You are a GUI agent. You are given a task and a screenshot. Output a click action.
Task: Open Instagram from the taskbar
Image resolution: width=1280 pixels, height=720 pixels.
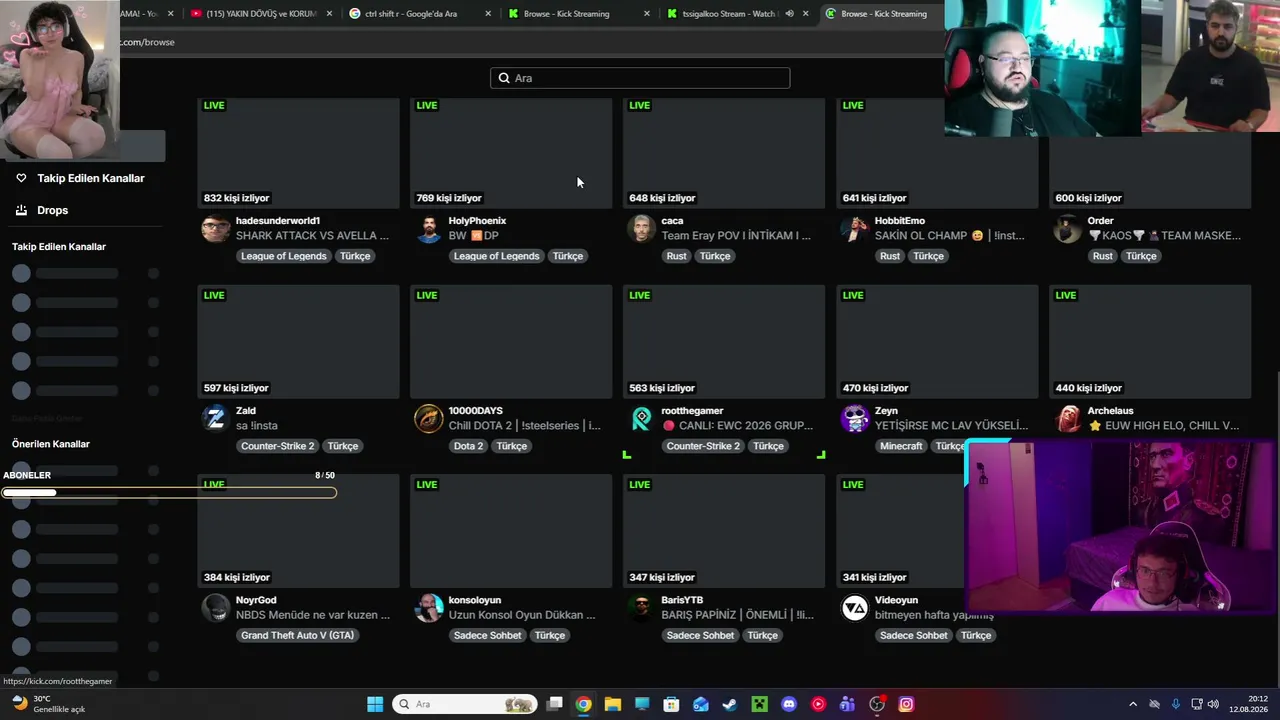coord(906,704)
